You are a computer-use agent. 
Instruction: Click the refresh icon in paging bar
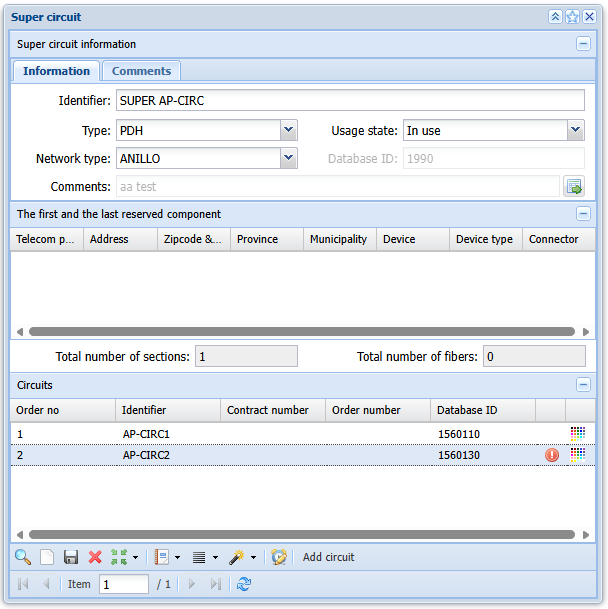point(244,584)
